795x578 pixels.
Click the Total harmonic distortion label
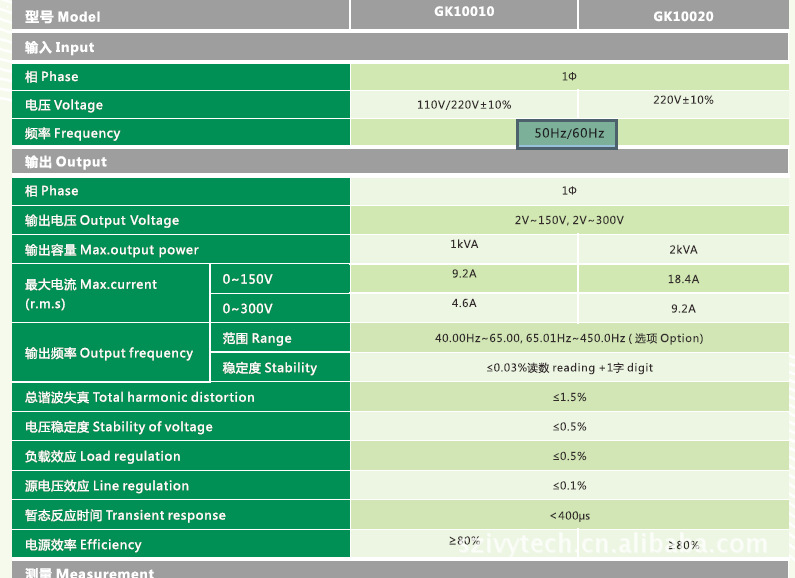coord(140,397)
